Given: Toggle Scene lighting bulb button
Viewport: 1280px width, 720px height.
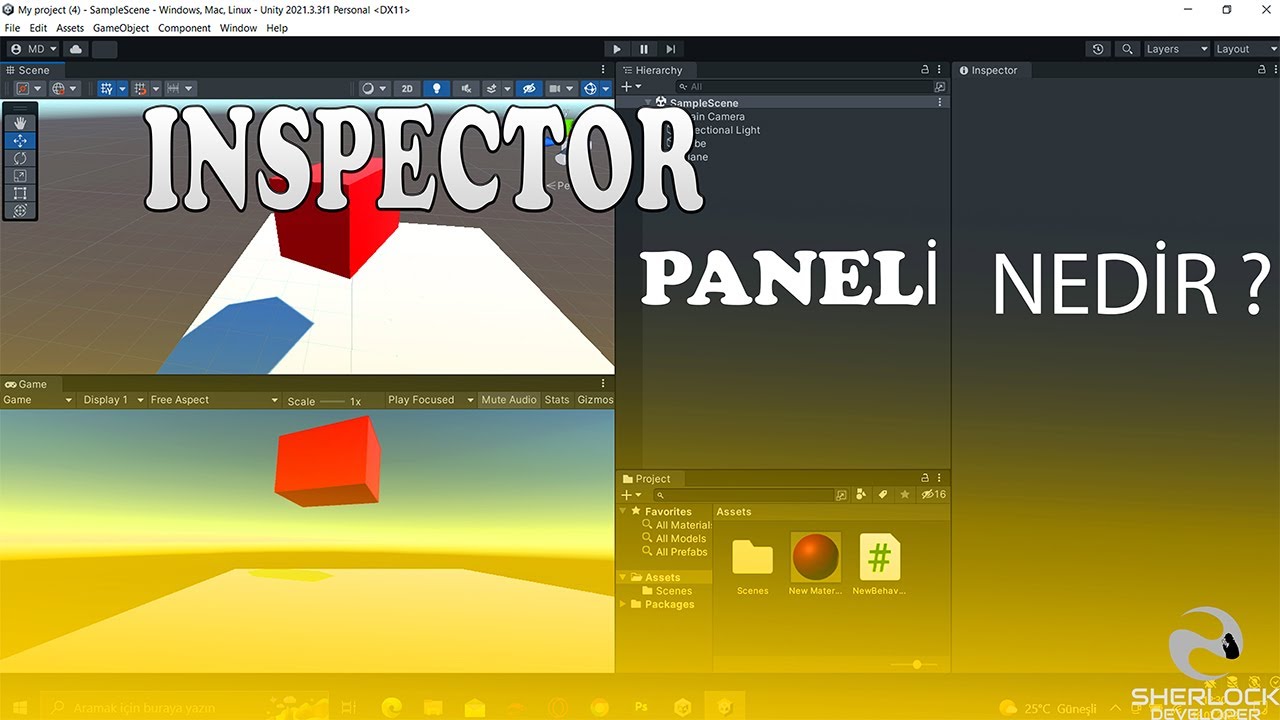Looking at the screenshot, I should click(x=436, y=88).
